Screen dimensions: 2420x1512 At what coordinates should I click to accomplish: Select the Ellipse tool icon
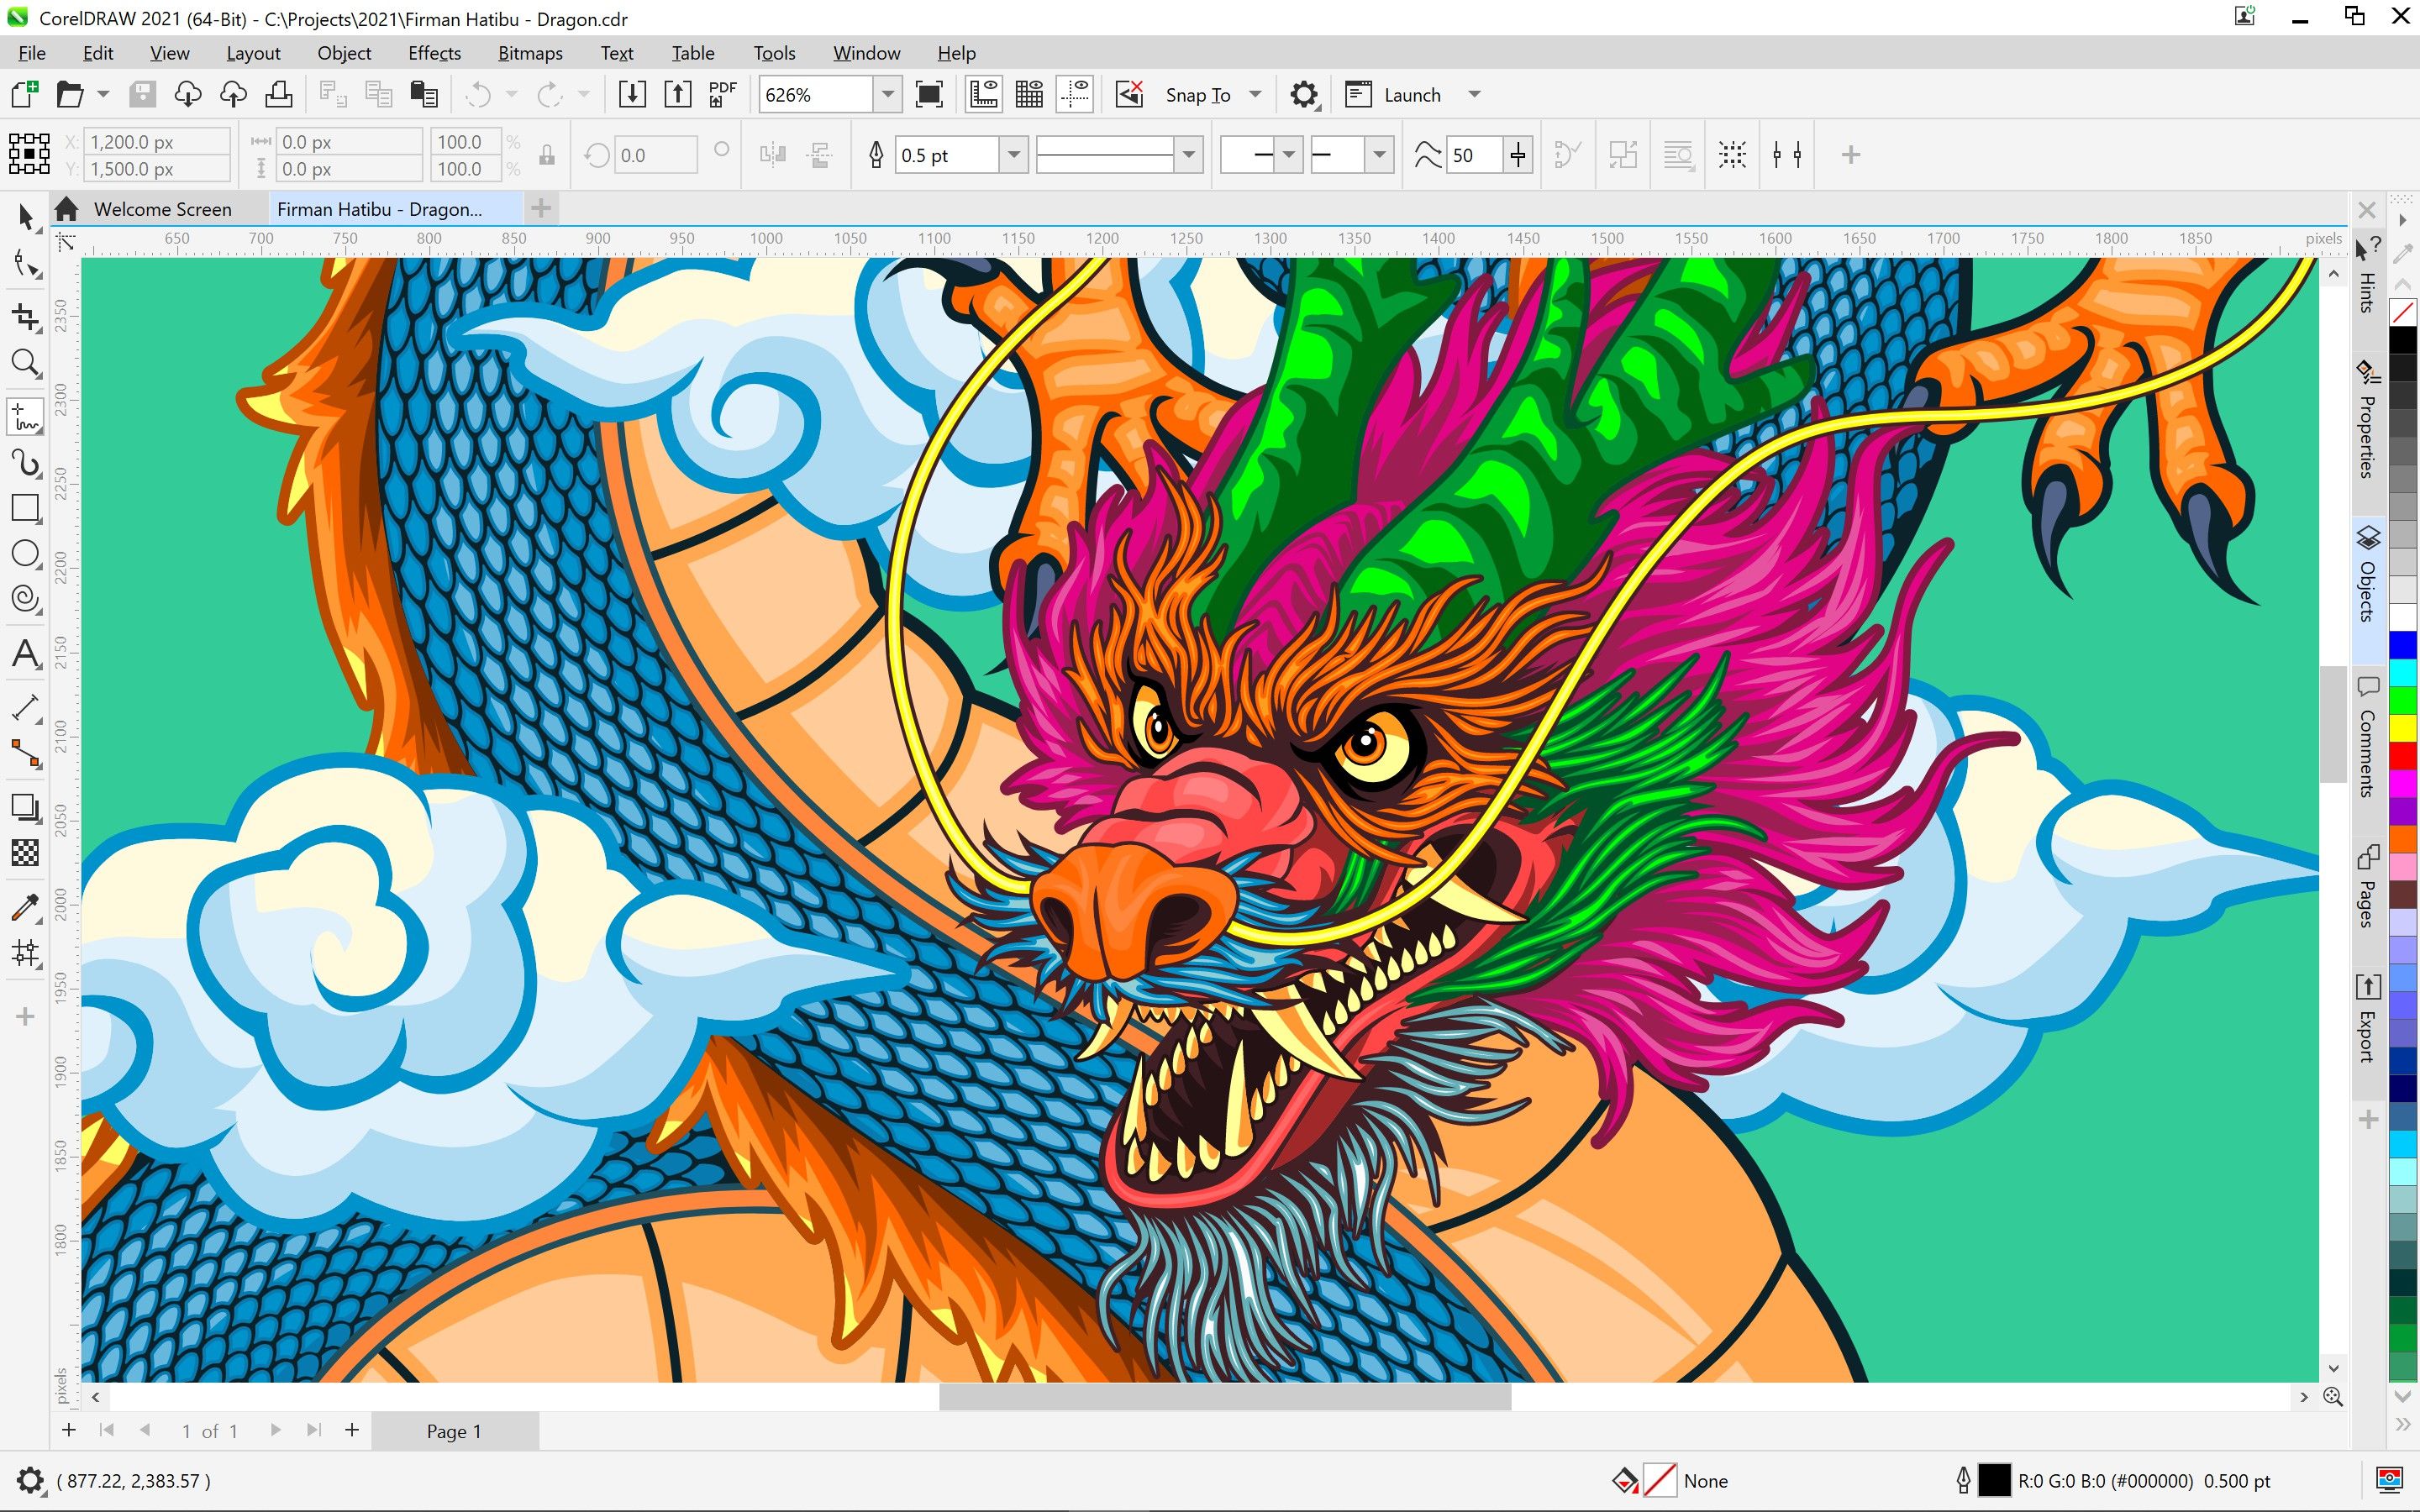click(24, 559)
